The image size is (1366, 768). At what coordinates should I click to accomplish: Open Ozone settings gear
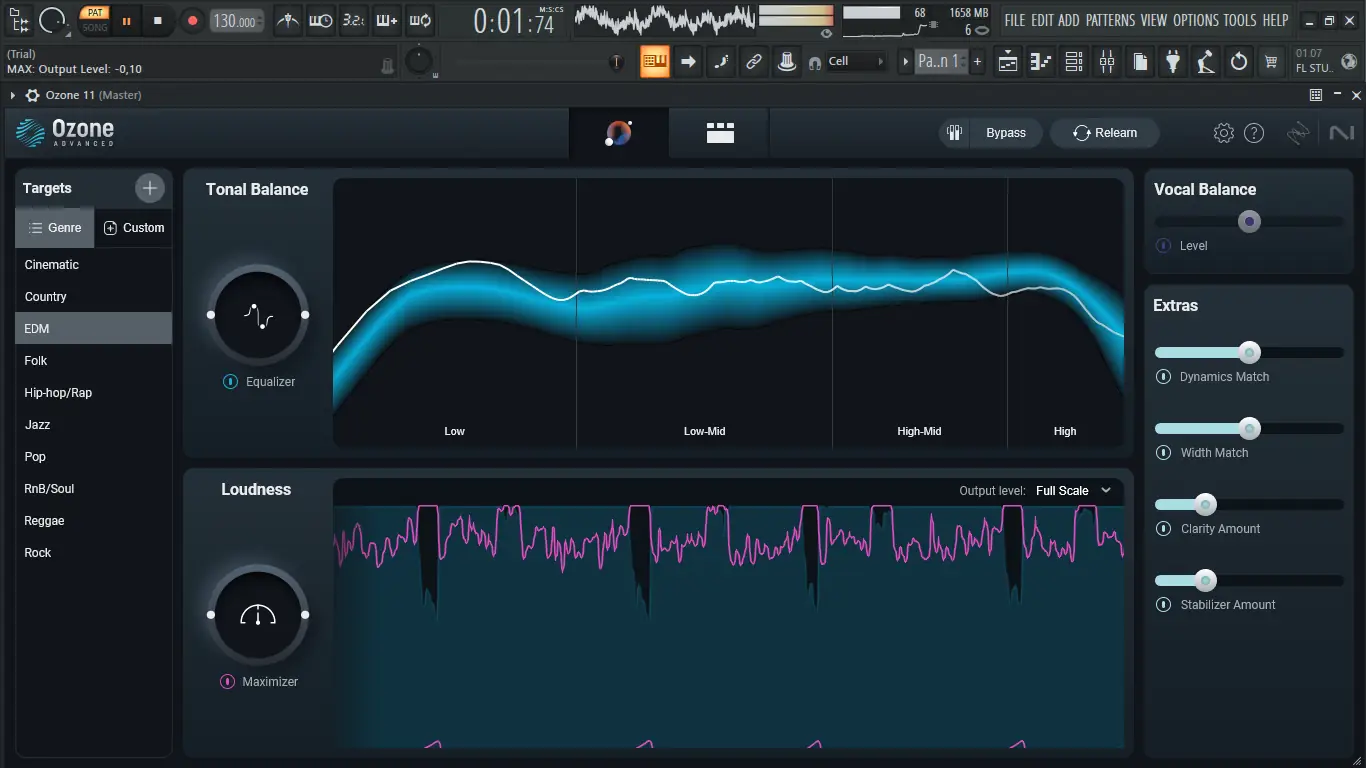coord(1224,133)
